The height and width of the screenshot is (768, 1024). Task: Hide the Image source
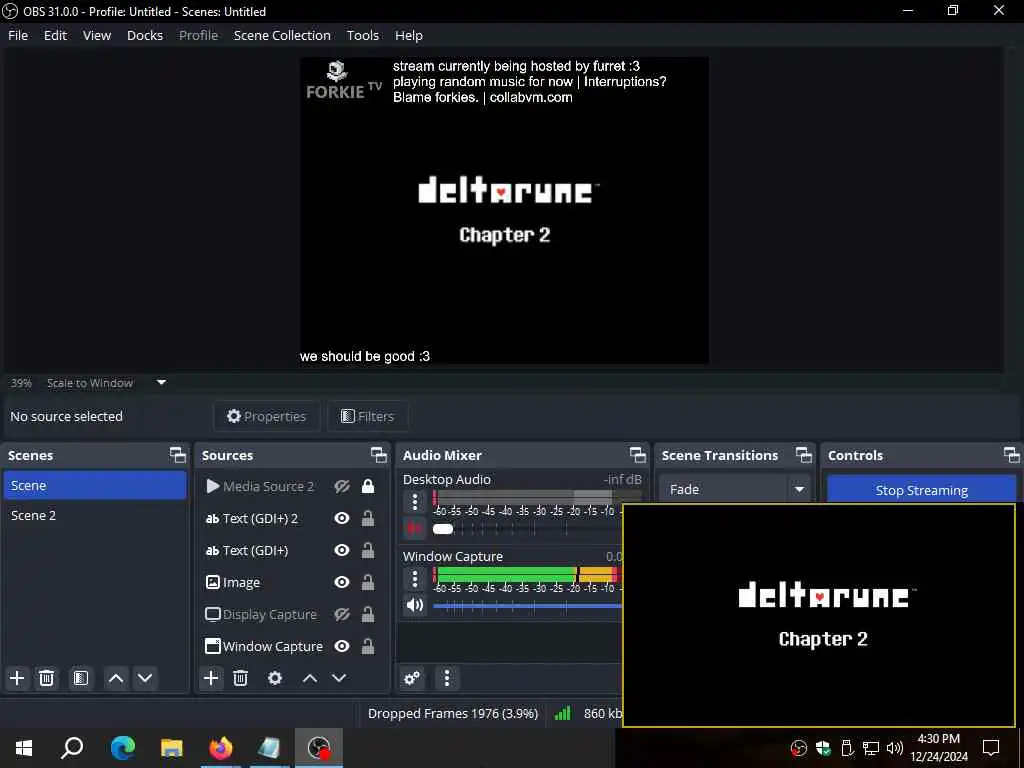pyautogui.click(x=342, y=582)
